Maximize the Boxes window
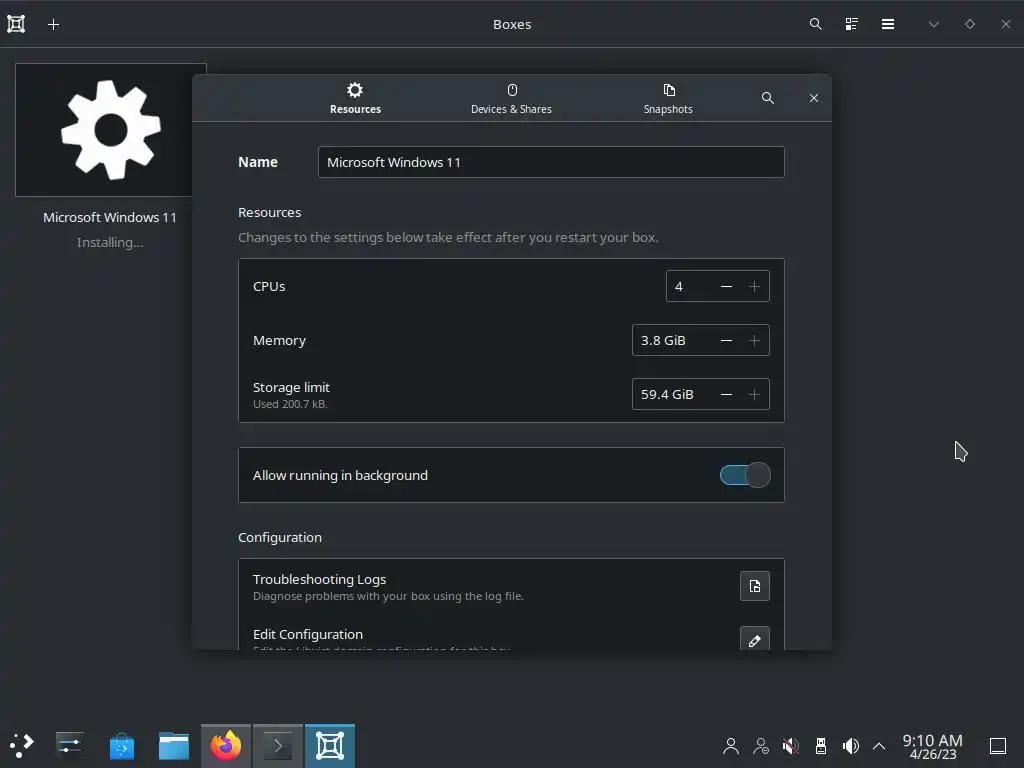Image resolution: width=1024 pixels, height=768 pixels. coord(970,24)
